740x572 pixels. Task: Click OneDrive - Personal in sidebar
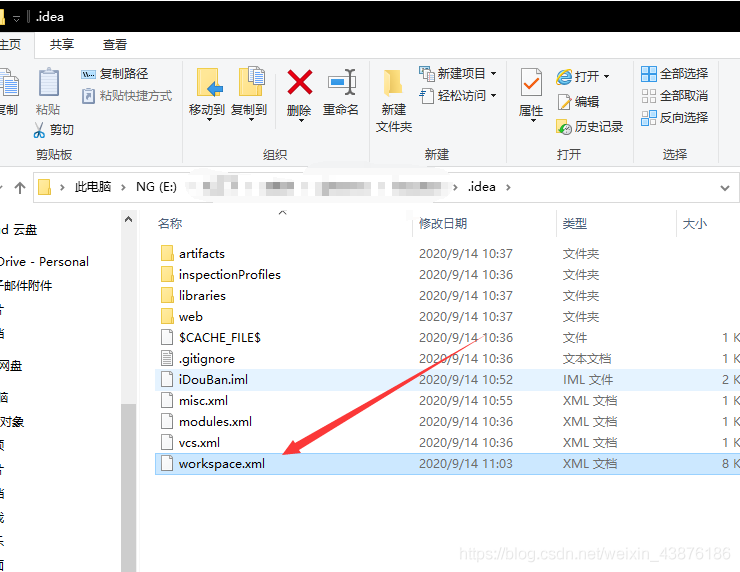[44, 261]
